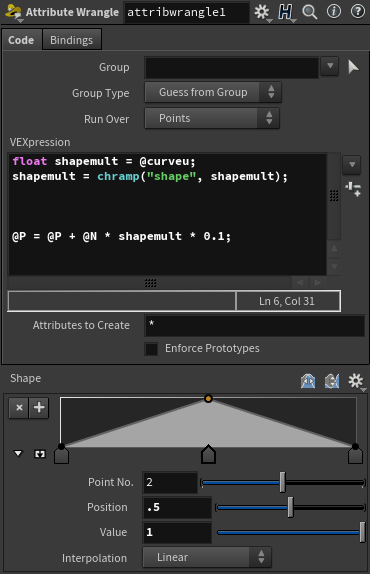Click the Point No. value field
Image resolution: width=370 pixels, height=574 pixels.
pyautogui.click(x=170, y=482)
